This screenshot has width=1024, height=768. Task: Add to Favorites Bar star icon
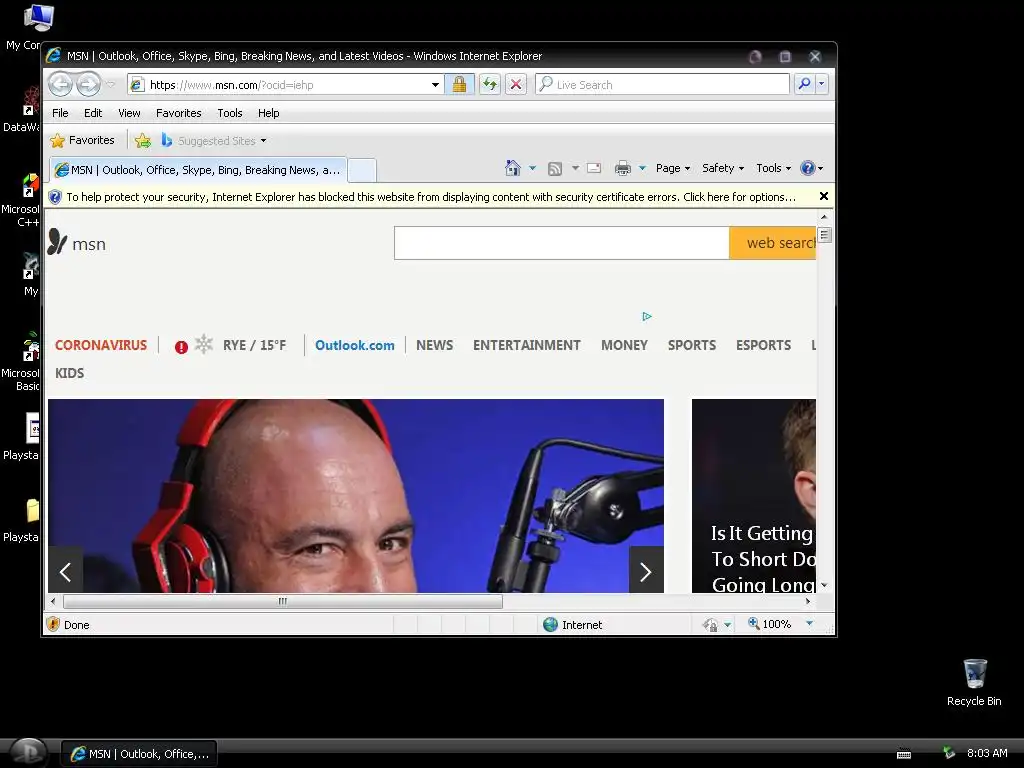[x=142, y=140]
